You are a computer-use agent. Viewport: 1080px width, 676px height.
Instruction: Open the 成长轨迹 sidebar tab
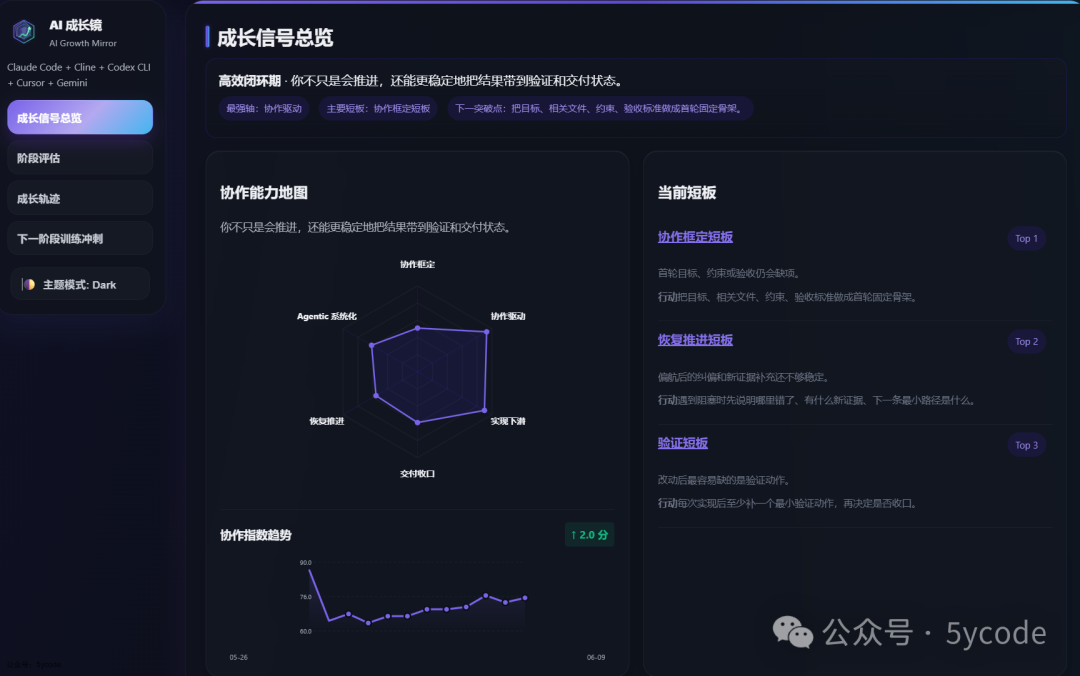80,198
